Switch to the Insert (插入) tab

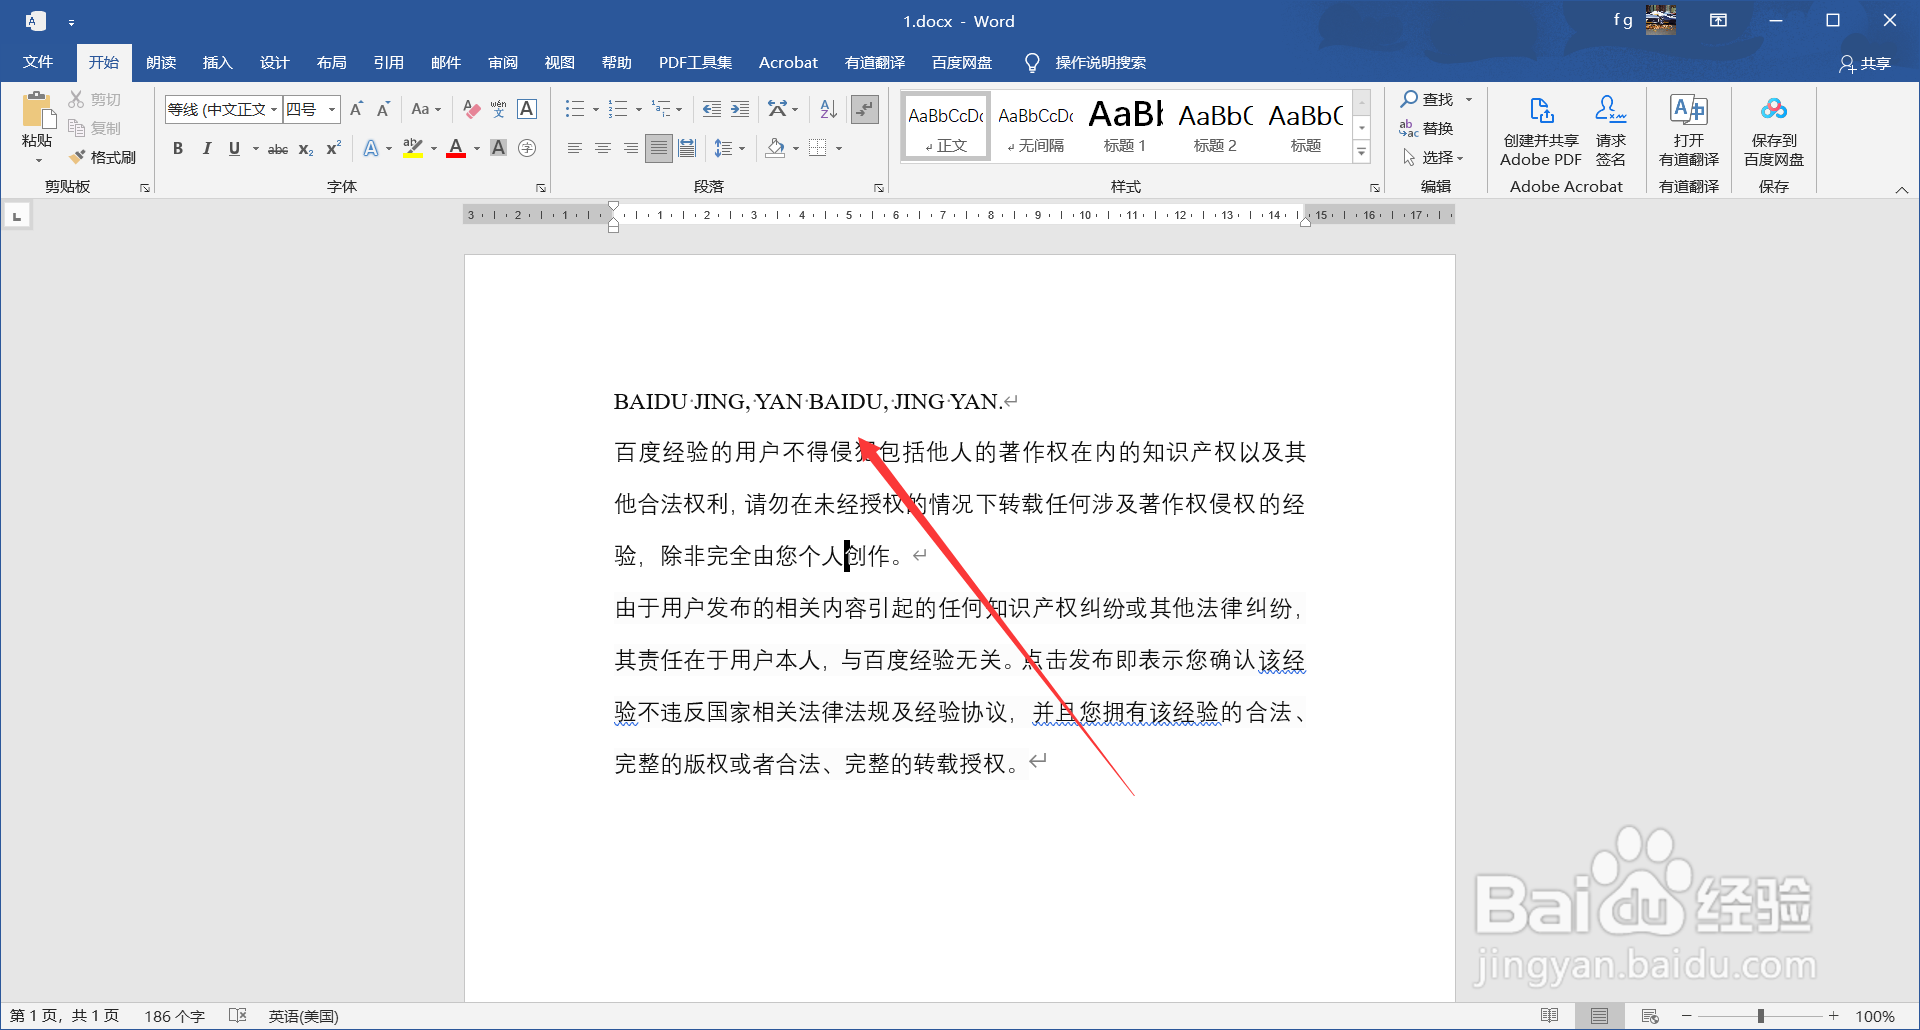(217, 62)
